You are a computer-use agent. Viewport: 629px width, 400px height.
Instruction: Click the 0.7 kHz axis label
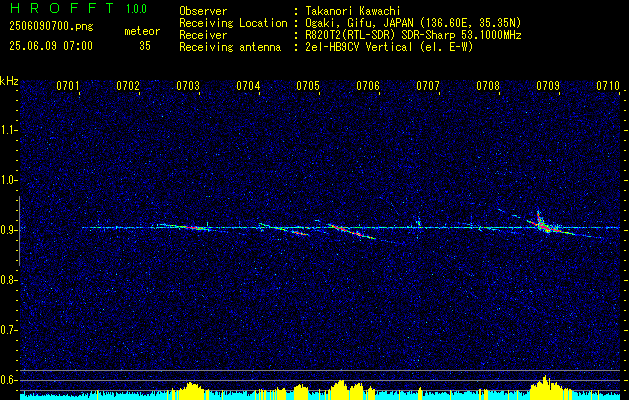(8, 330)
